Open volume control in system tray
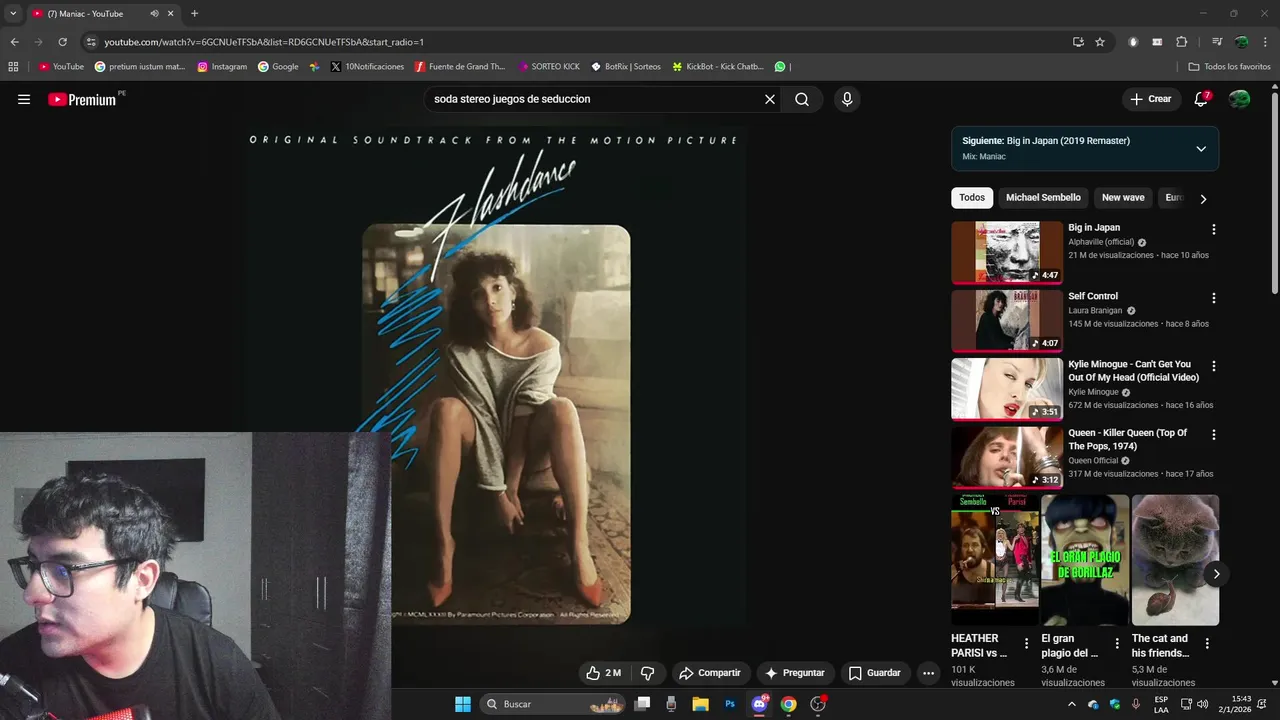The image size is (1280, 720). click(1202, 704)
